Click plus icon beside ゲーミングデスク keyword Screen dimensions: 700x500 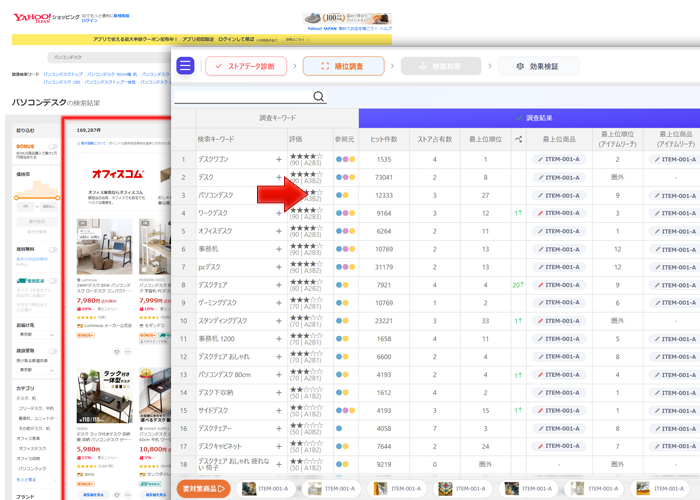tap(279, 303)
